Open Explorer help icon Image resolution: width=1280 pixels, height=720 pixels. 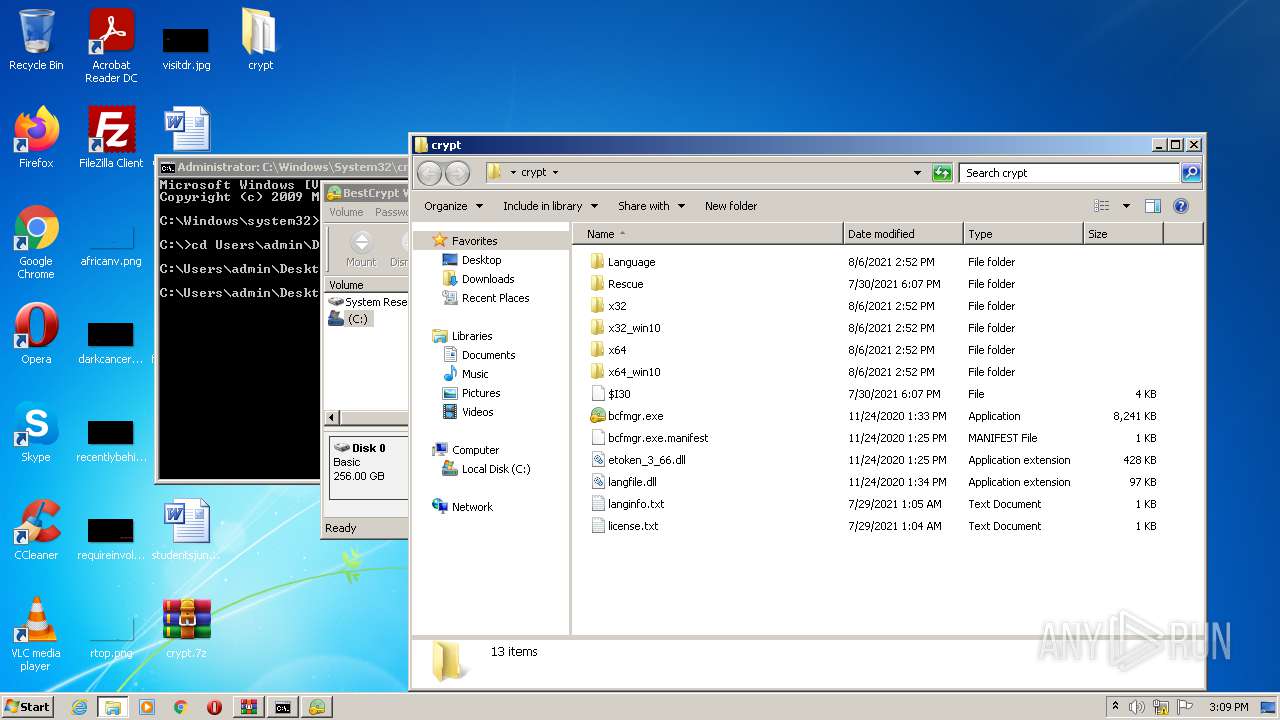(1180, 206)
